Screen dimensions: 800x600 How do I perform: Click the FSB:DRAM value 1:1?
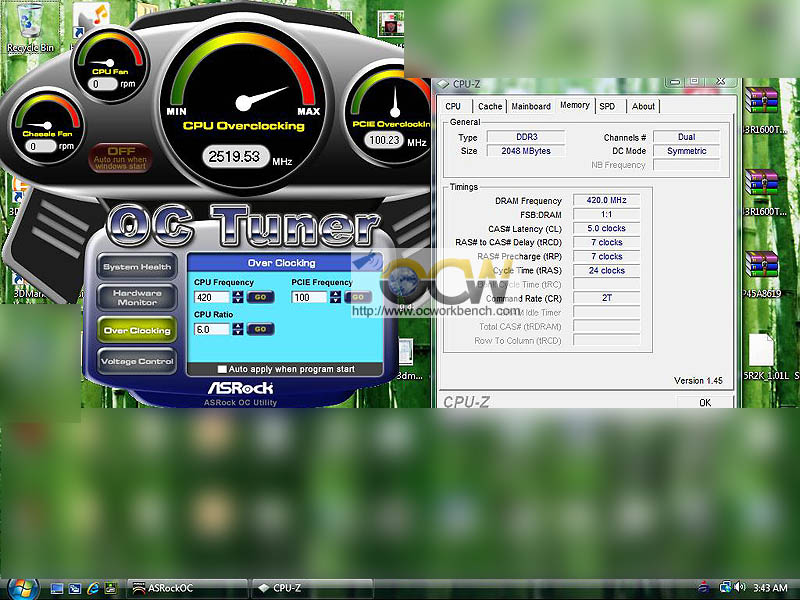[x=606, y=214]
